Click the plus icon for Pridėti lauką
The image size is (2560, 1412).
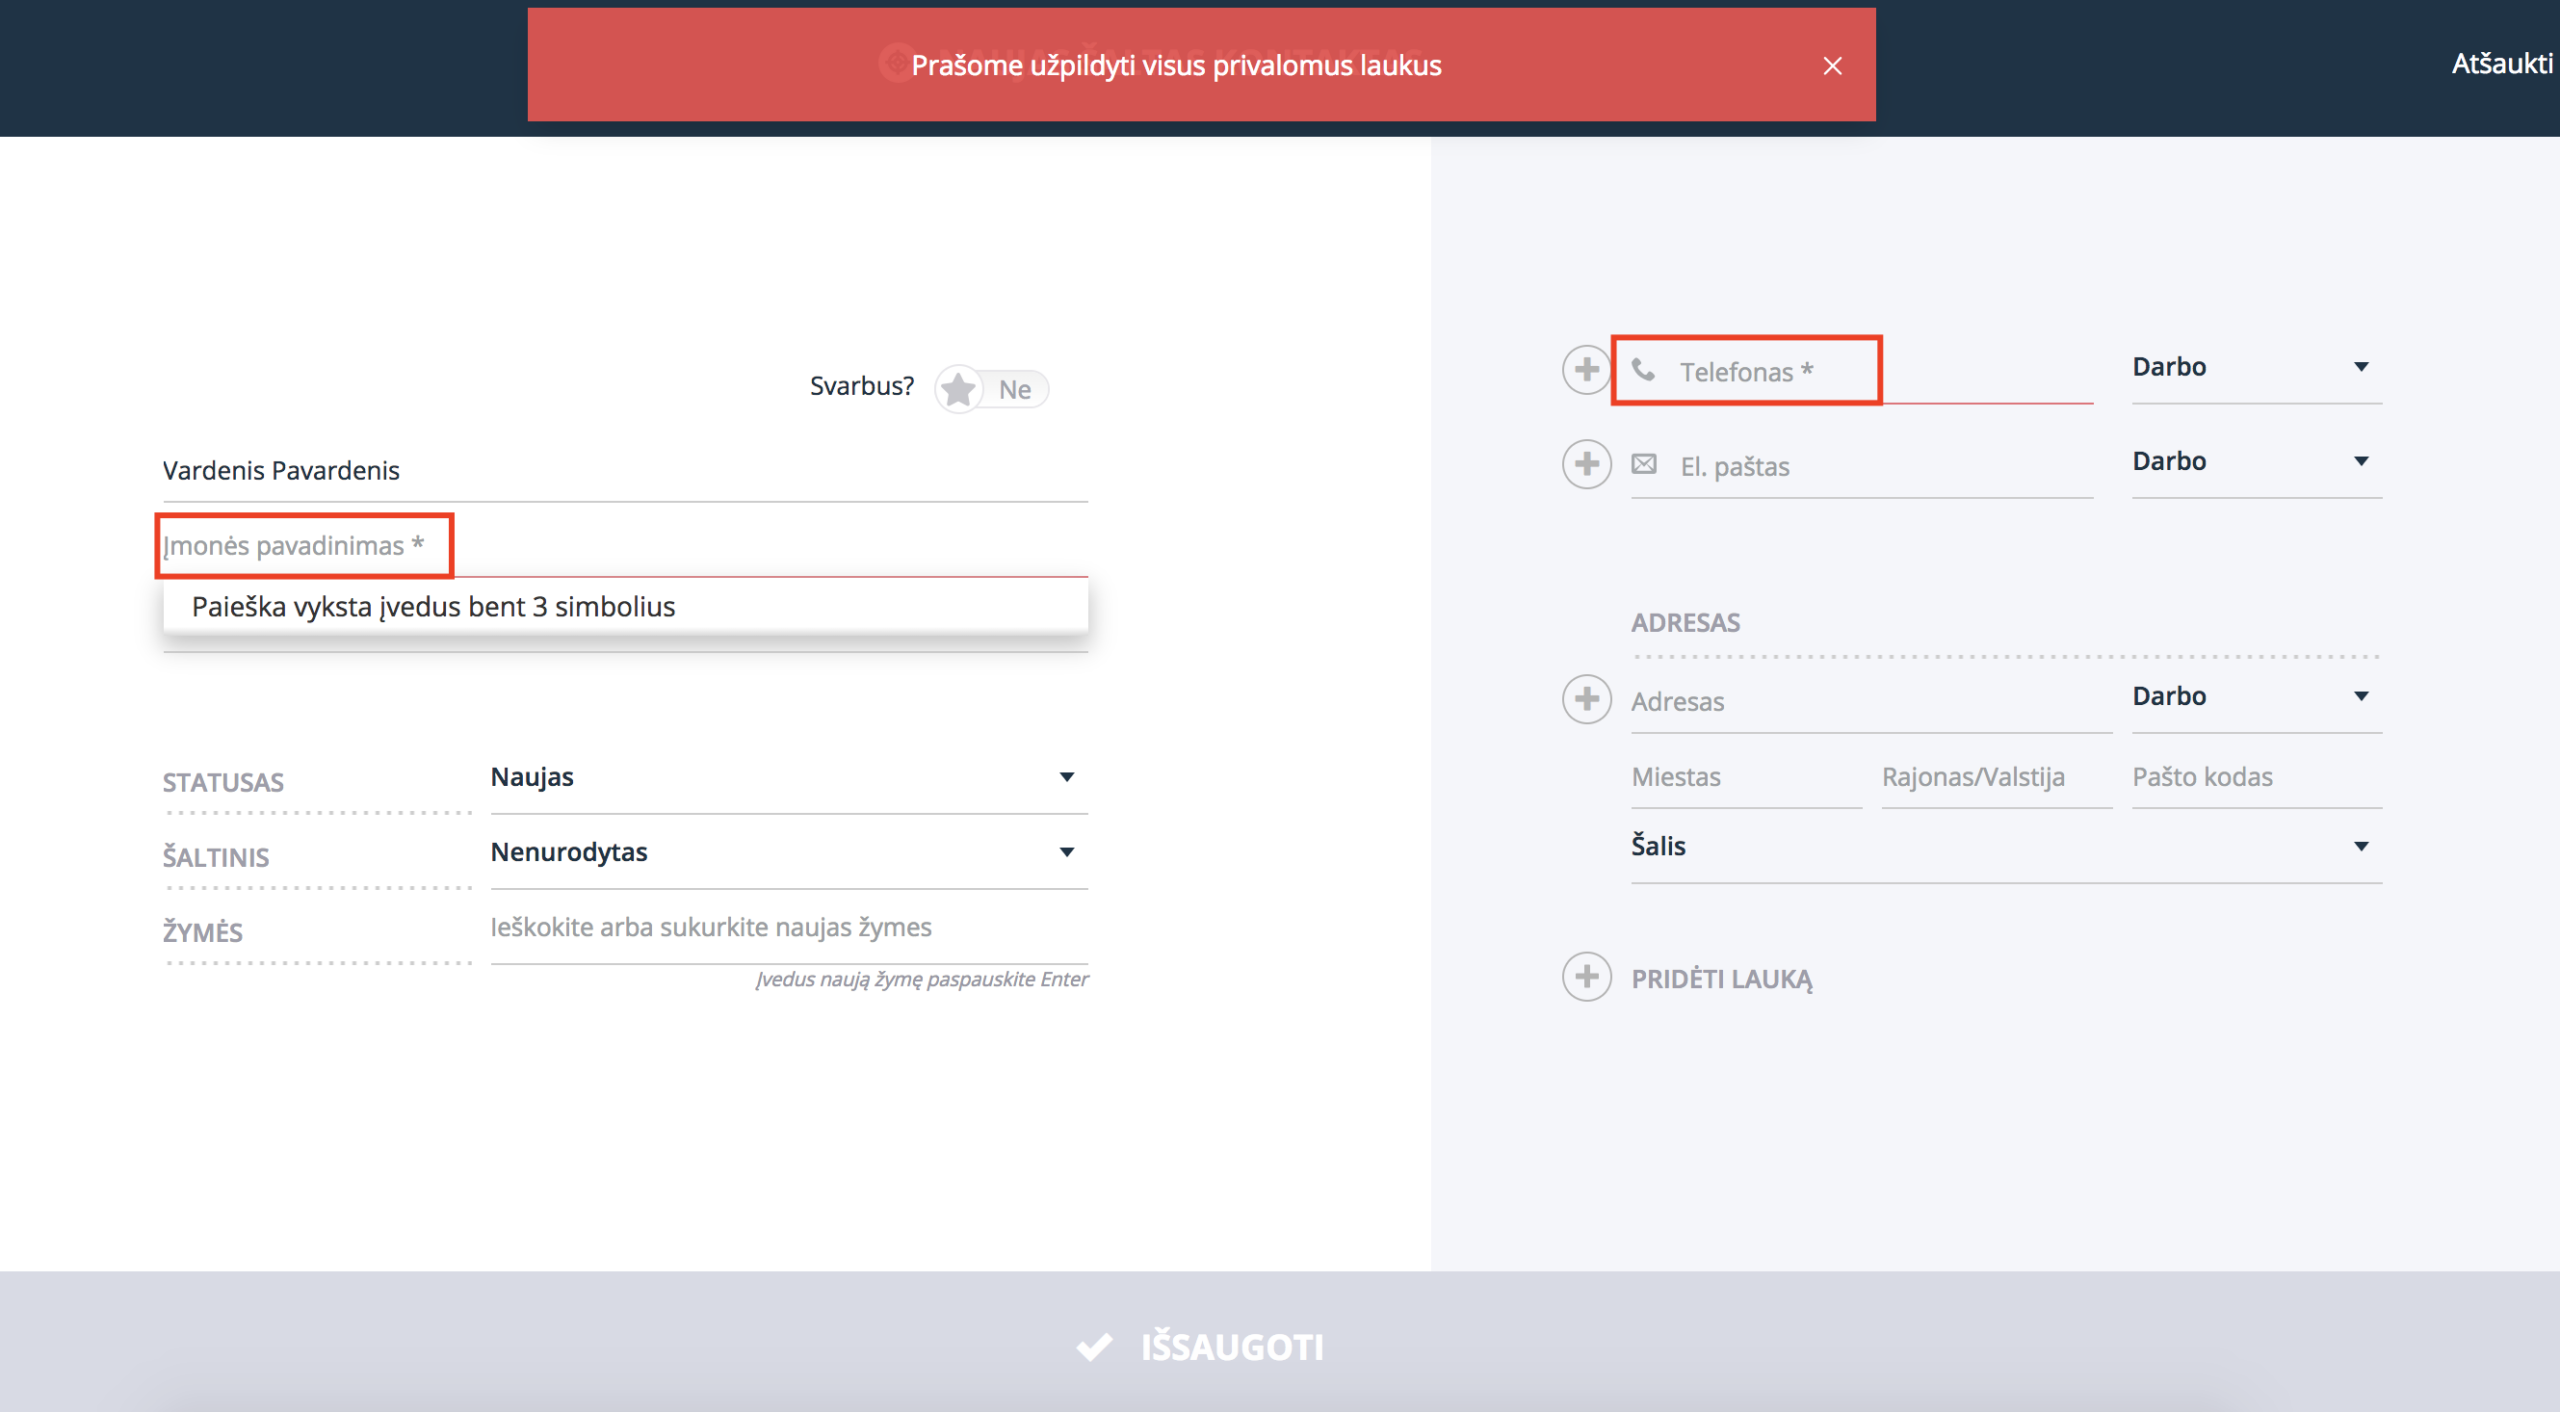point(1586,977)
